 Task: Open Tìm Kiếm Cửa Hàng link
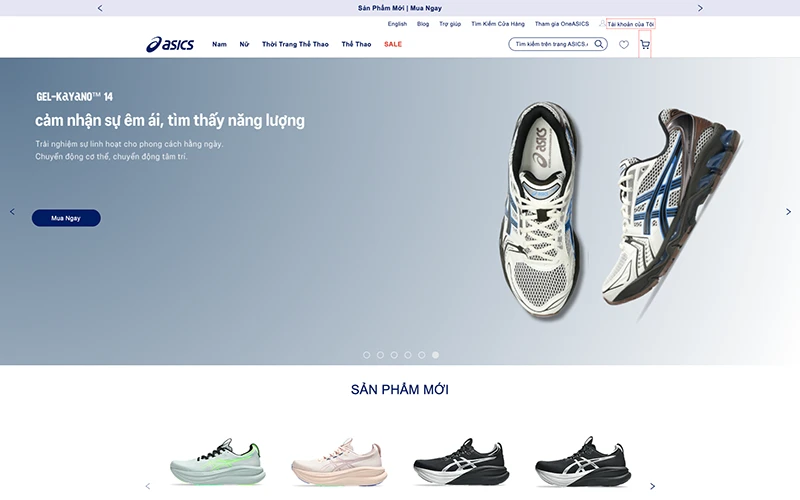click(x=497, y=24)
